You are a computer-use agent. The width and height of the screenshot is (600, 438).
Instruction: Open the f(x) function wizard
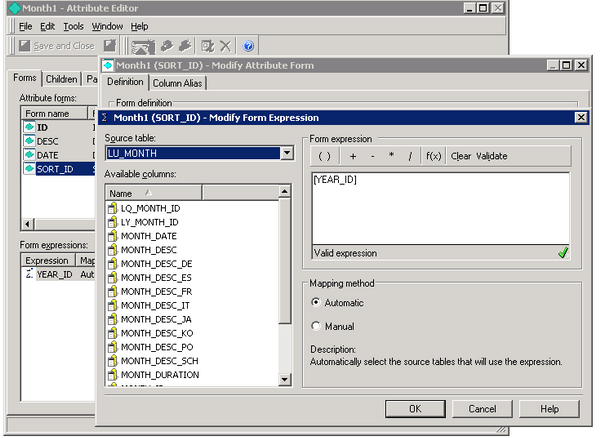click(x=434, y=156)
